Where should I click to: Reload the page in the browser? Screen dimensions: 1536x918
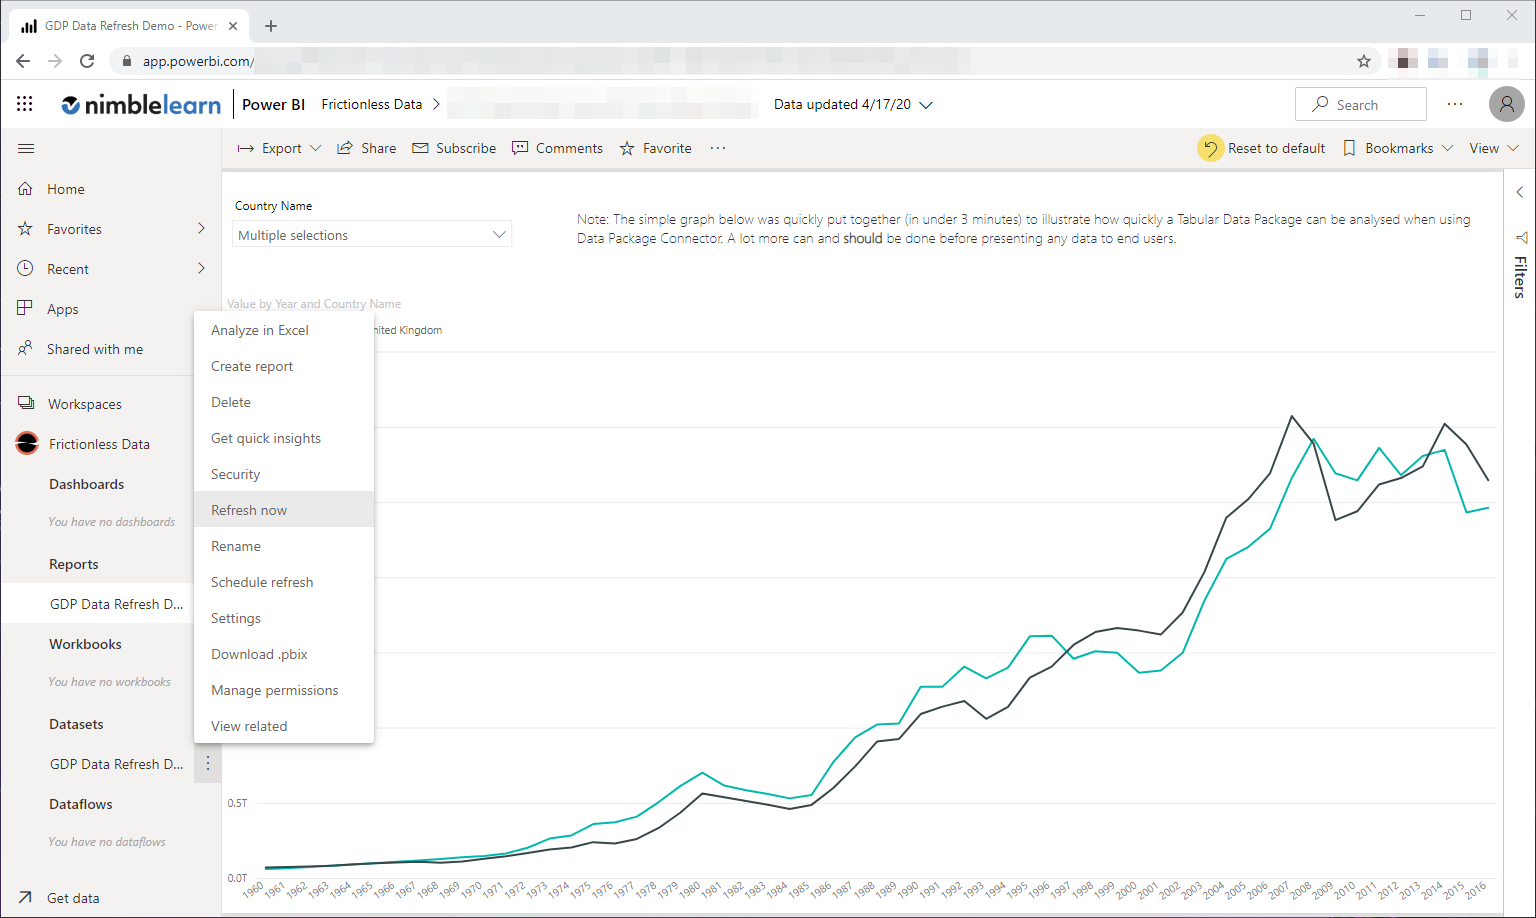(87, 61)
